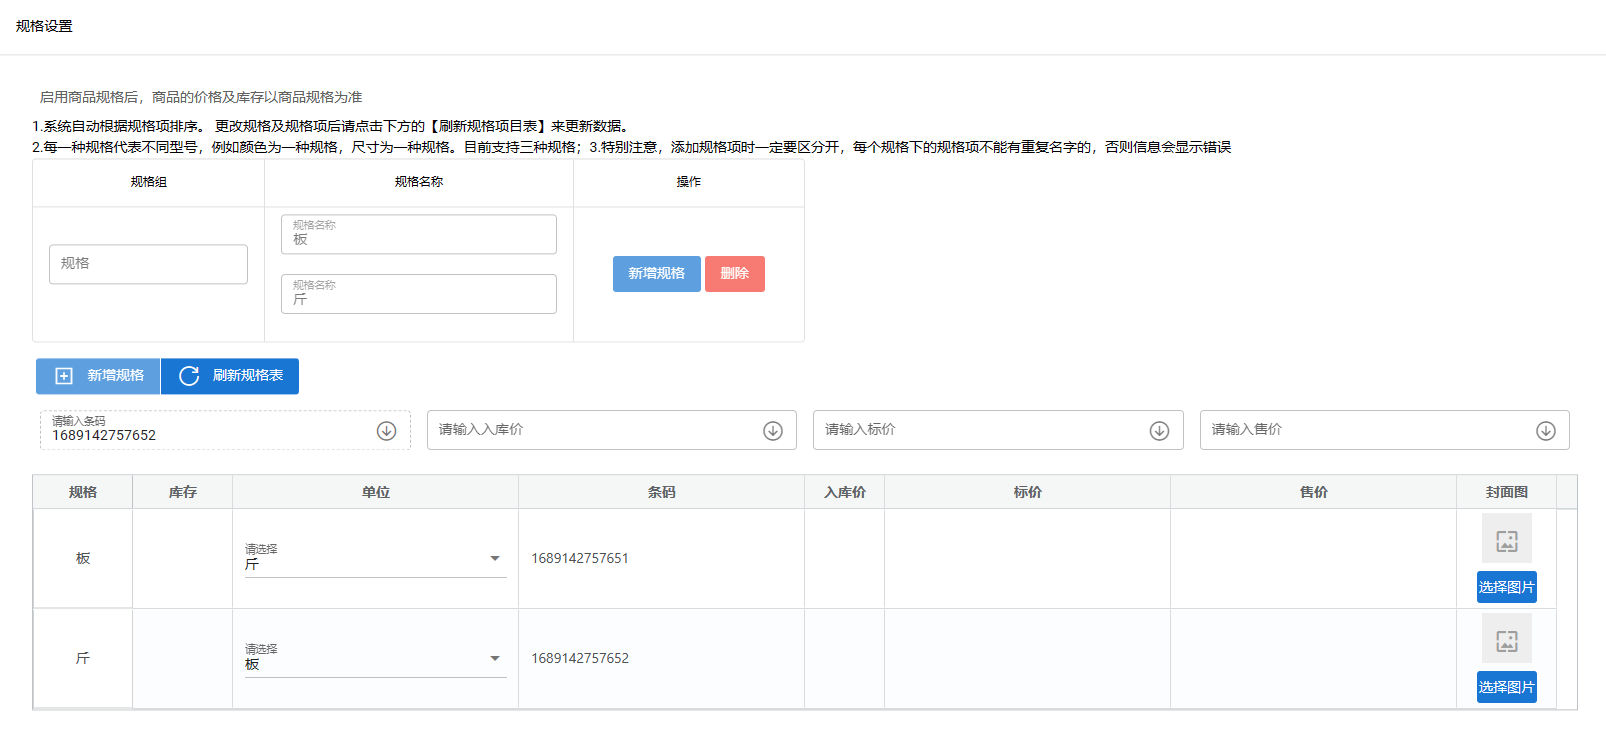The image size is (1606, 739).
Task: Click the 库存 column header
Action: [x=183, y=492]
